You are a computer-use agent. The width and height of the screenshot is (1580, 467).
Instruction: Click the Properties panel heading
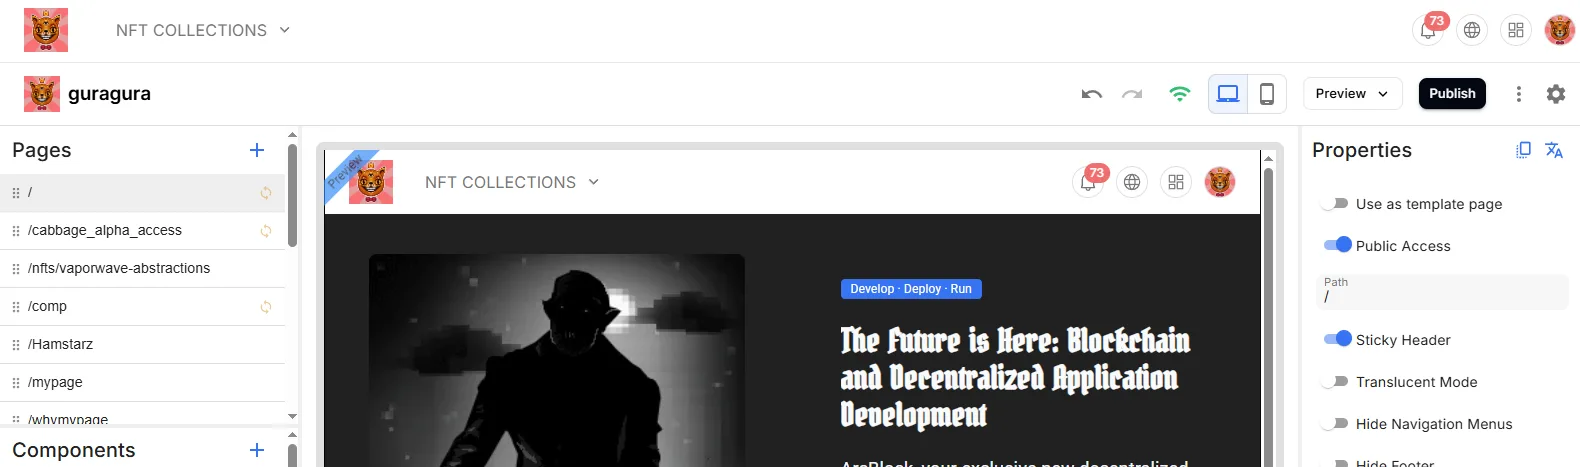(x=1362, y=150)
